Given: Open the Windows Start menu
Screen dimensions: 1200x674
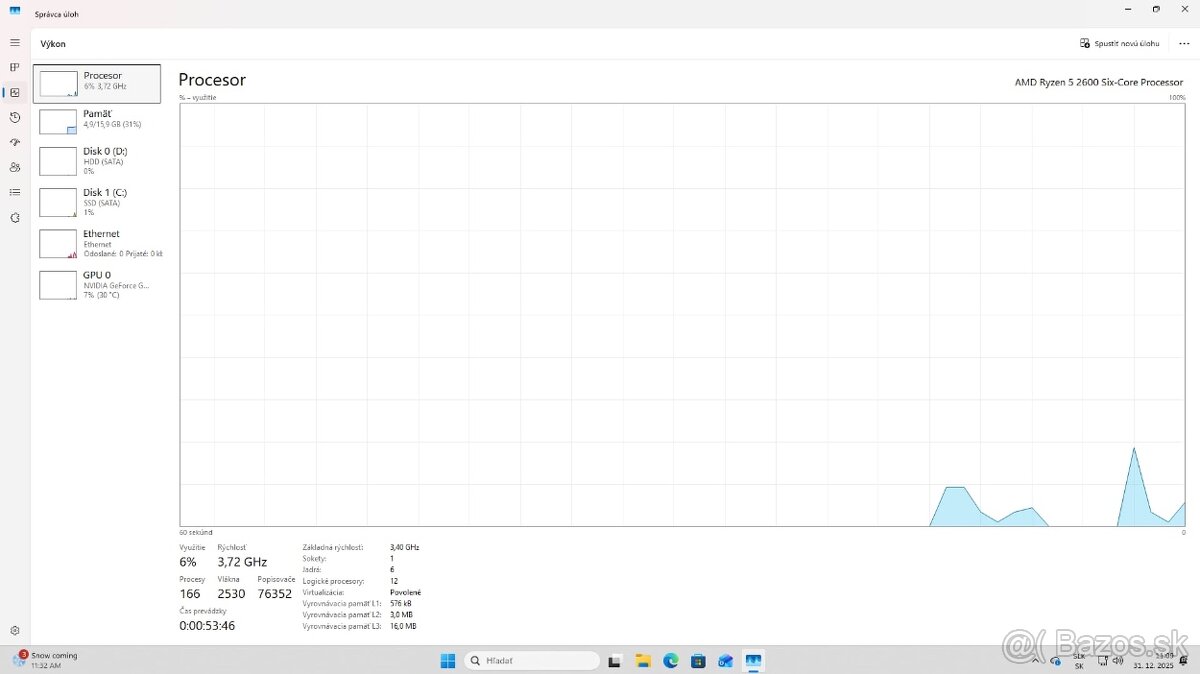Looking at the screenshot, I should [x=448, y=661].
